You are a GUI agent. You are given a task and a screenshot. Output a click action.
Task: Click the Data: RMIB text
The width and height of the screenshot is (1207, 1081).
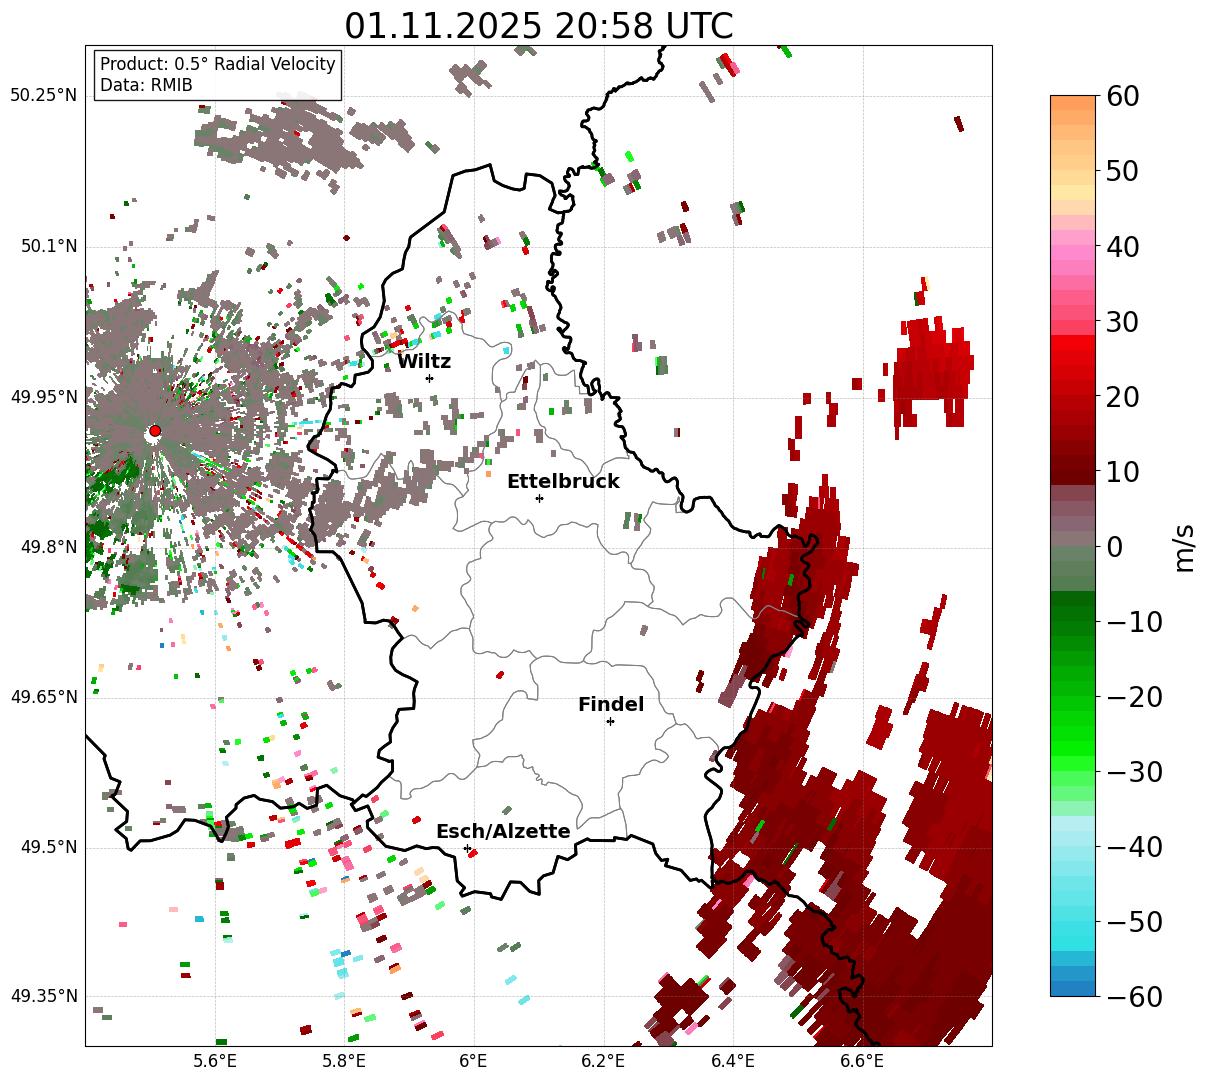coord(146,85)
